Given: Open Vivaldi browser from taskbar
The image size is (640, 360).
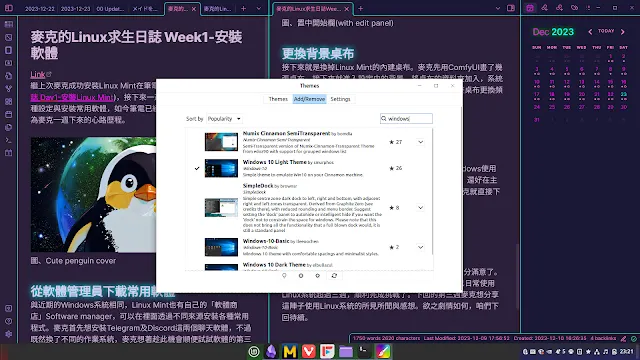Looking at the screenshot, I should tap(309, 351).
